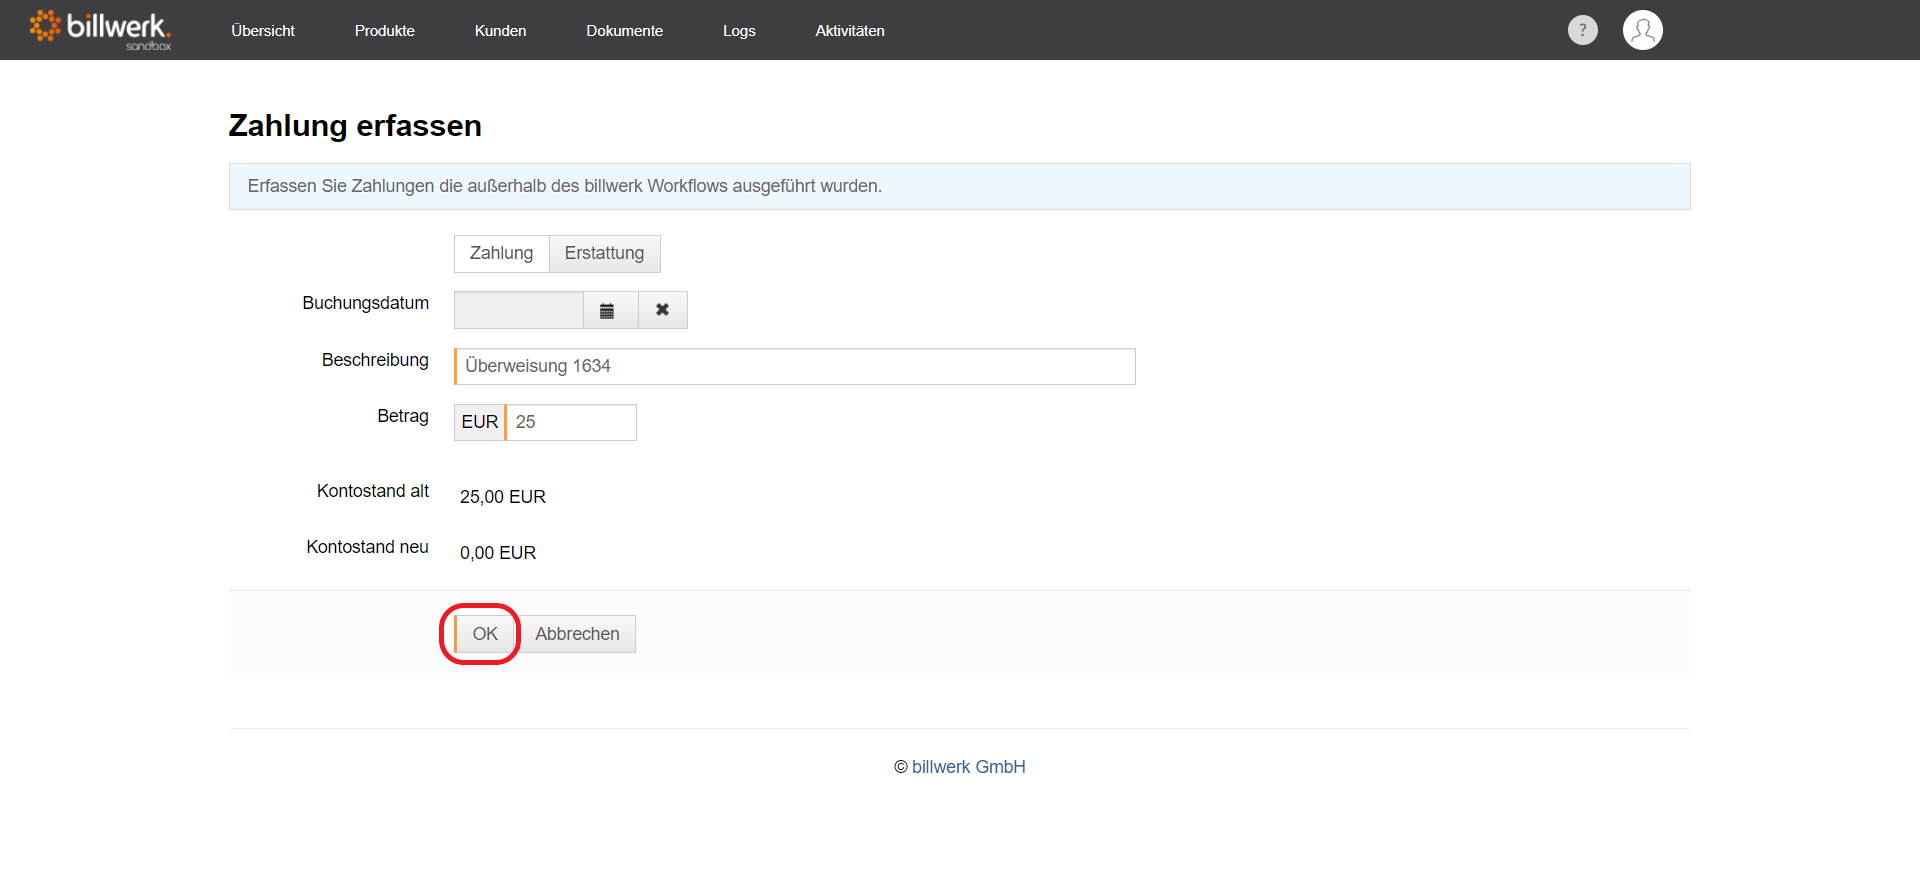Open the Logs menu
This screenshot has height=872, width=1920.
pos(739,31)
